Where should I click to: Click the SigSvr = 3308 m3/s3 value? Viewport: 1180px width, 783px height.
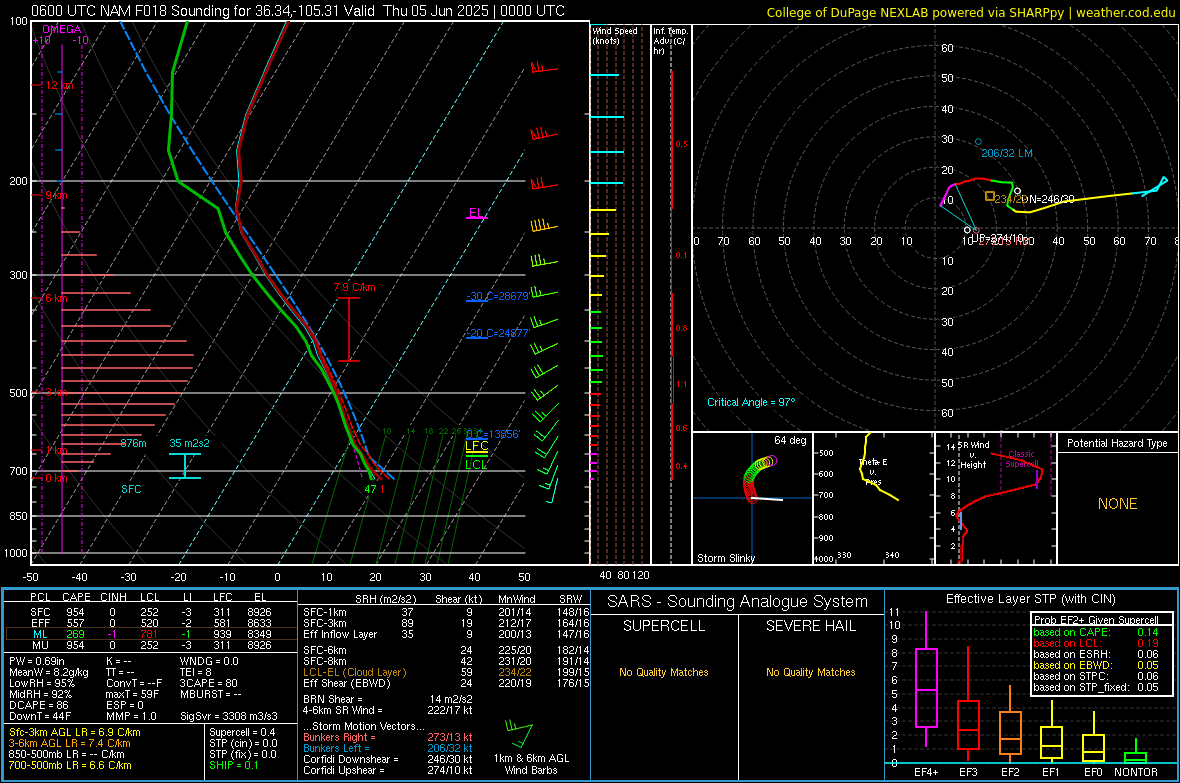229,716
